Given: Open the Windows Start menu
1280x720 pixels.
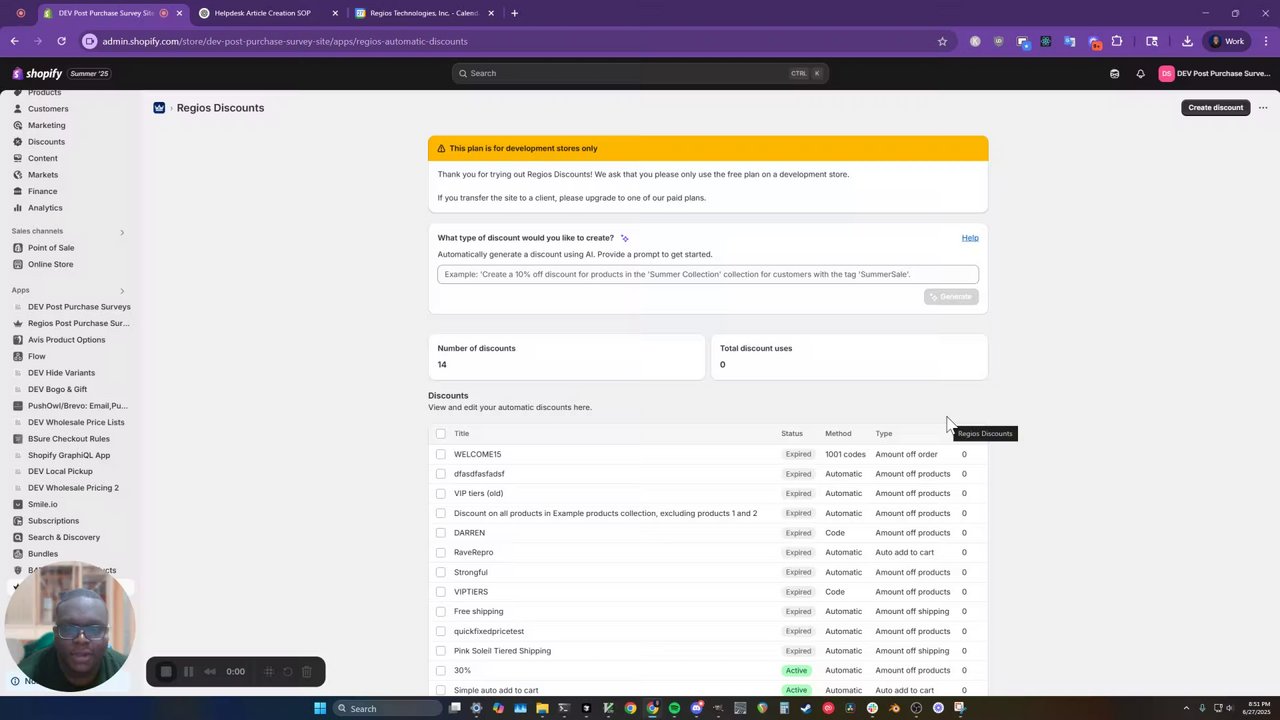Looking at the screenshot, I should point(320,708).
